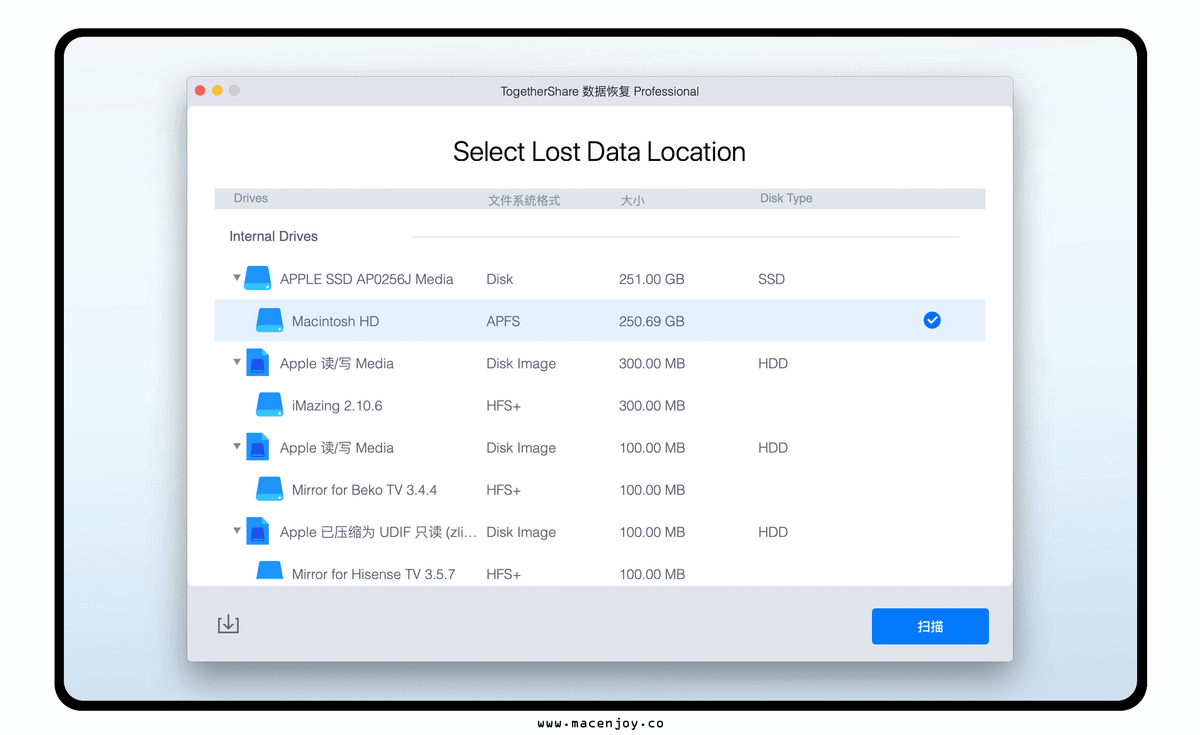The height and width of the screenshot is (735, 1200).
Task: Click the 300.00 MB size in the iMazing row
Action: [x=652, y=405]
